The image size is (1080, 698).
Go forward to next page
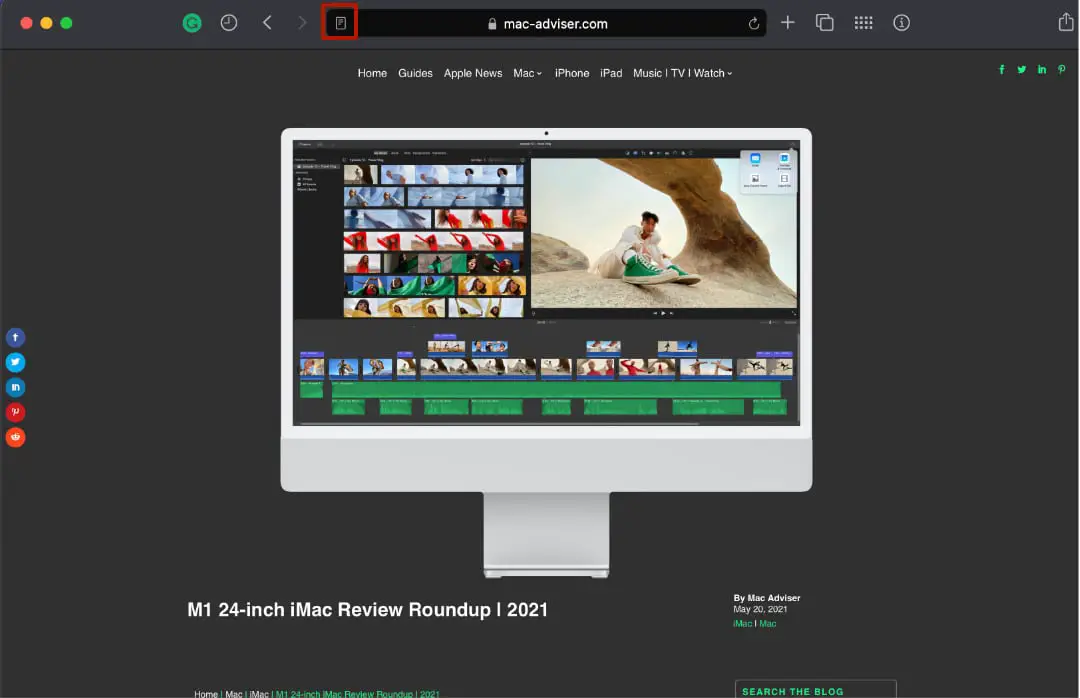302,23
